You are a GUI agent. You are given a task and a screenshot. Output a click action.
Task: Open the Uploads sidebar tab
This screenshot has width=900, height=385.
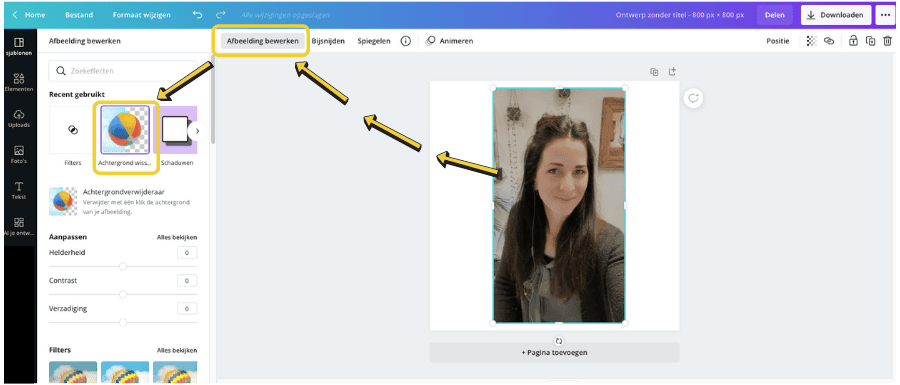(19, 118)
